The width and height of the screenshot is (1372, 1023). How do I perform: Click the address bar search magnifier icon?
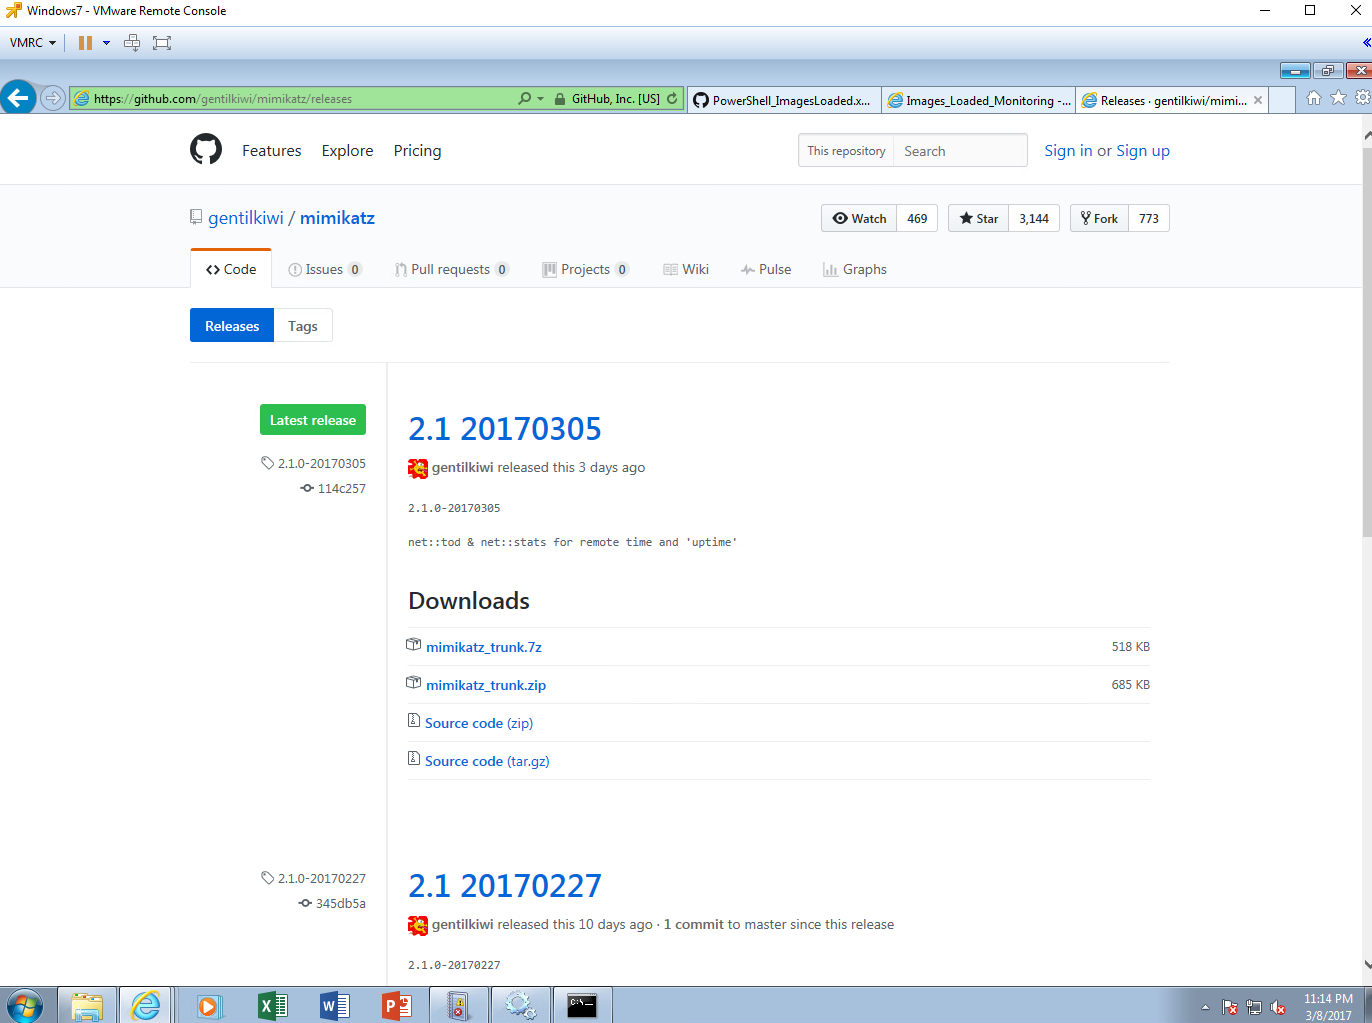click(x=524, y=99)
